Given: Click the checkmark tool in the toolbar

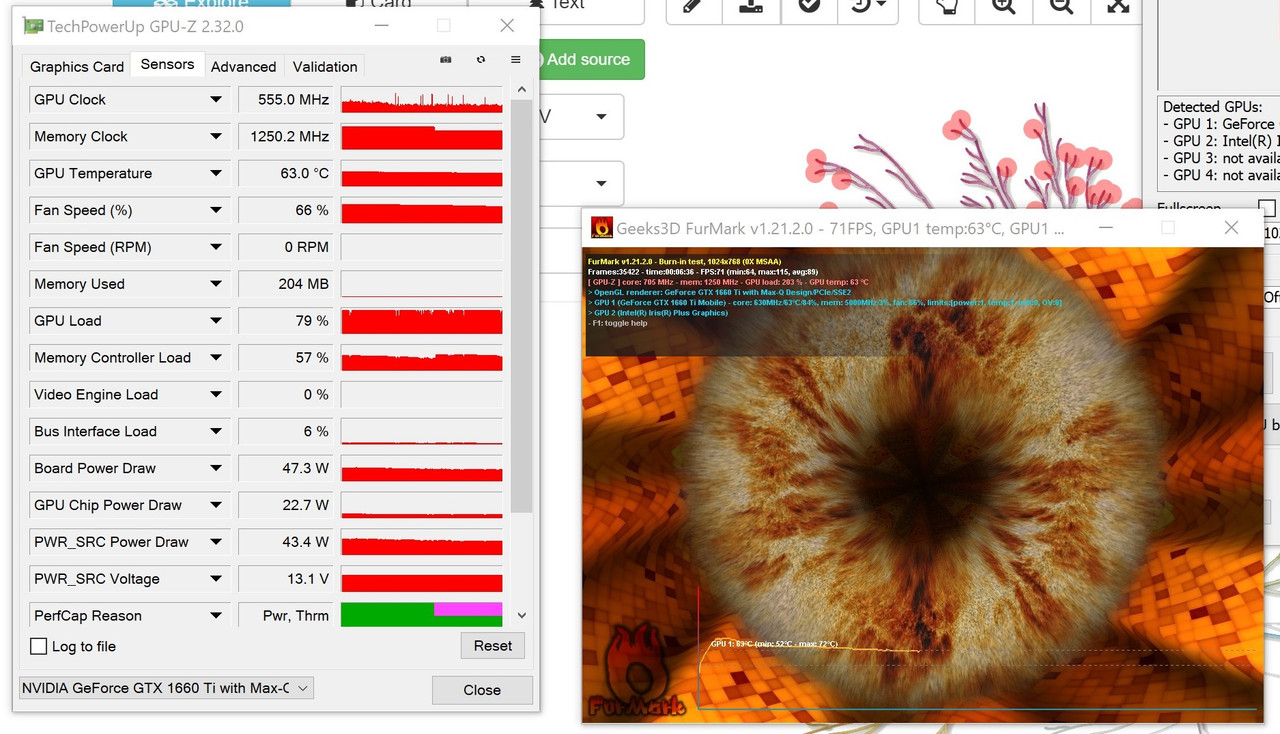Looking at the screenshot, I should click(x=806, y=5).
